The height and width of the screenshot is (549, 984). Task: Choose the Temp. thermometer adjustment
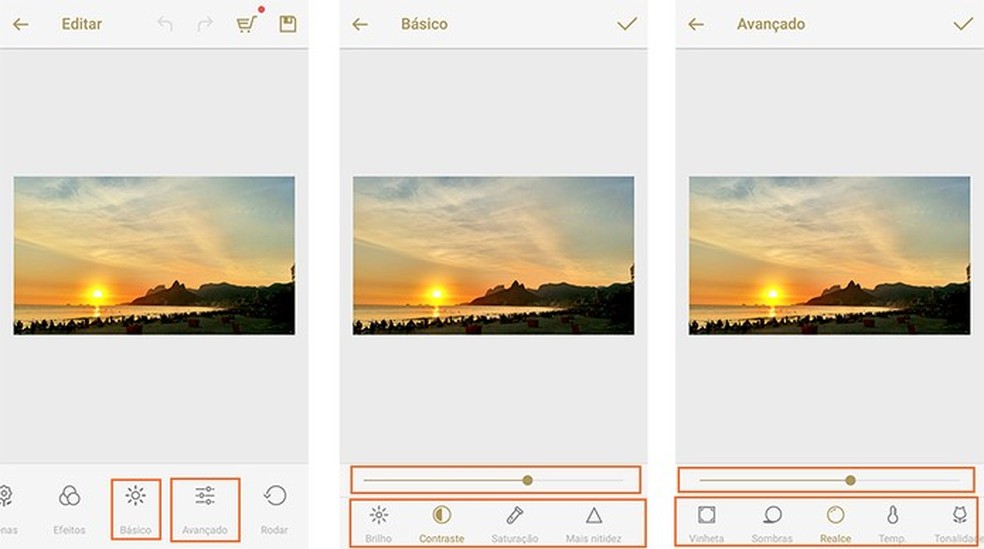click(892, 525)
